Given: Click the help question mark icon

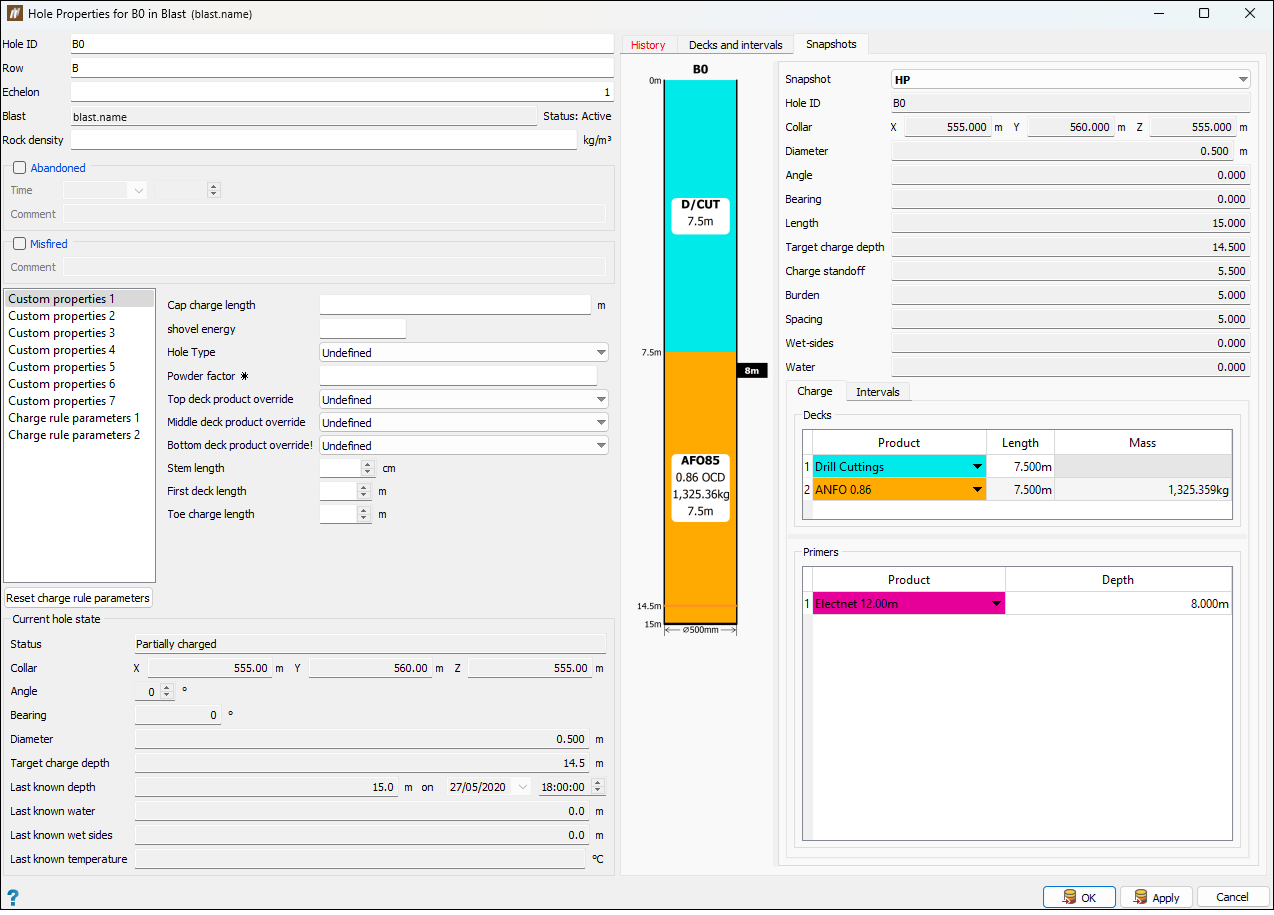Looking at the screenshot, I should click(13, 897).
